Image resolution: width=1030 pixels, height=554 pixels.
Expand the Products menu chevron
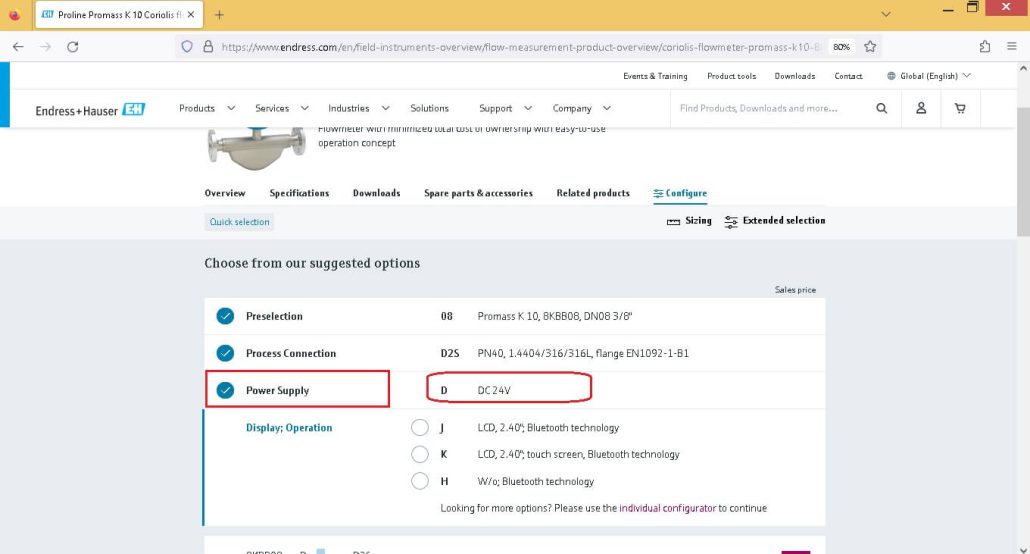pos(231,108)
